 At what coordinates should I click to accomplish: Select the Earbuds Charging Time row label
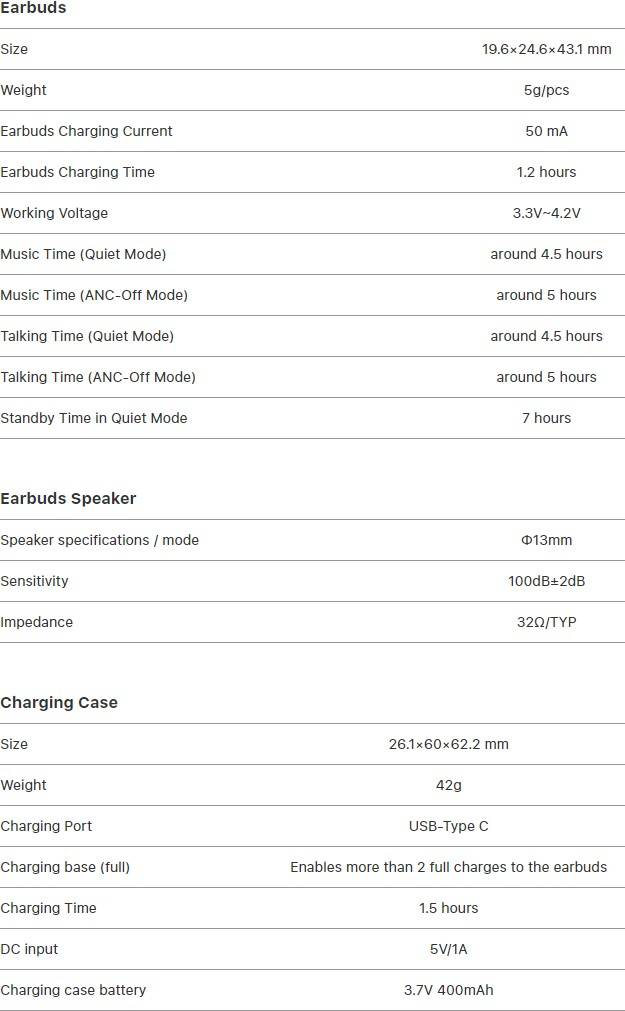click(77, 172)
